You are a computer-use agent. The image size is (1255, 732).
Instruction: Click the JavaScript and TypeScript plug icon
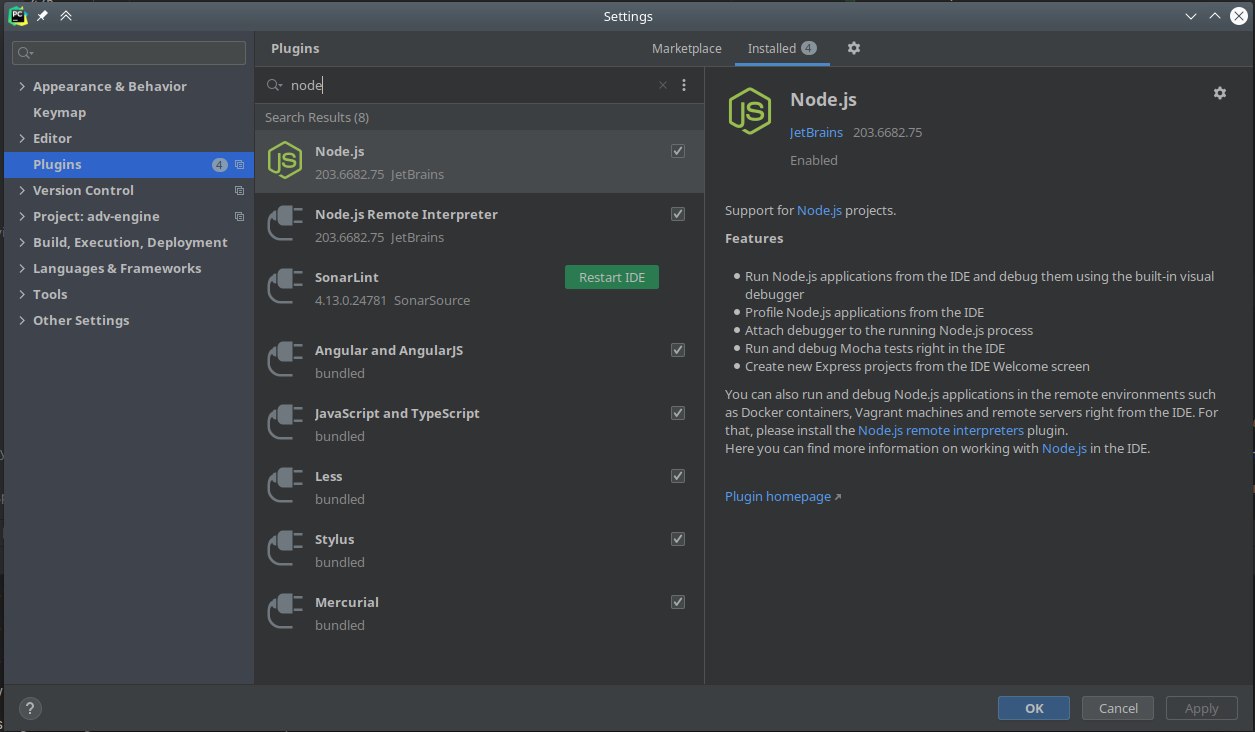[x=285, y=423]
